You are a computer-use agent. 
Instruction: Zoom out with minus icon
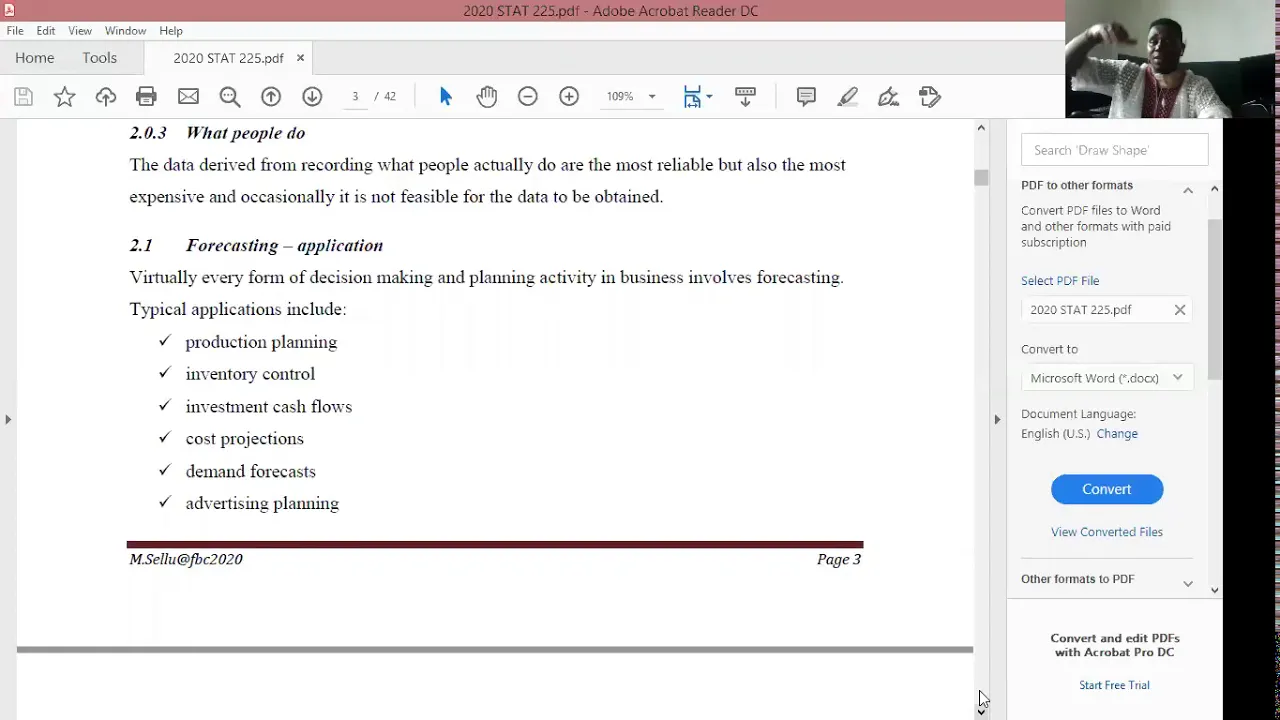tap(528, 97)
